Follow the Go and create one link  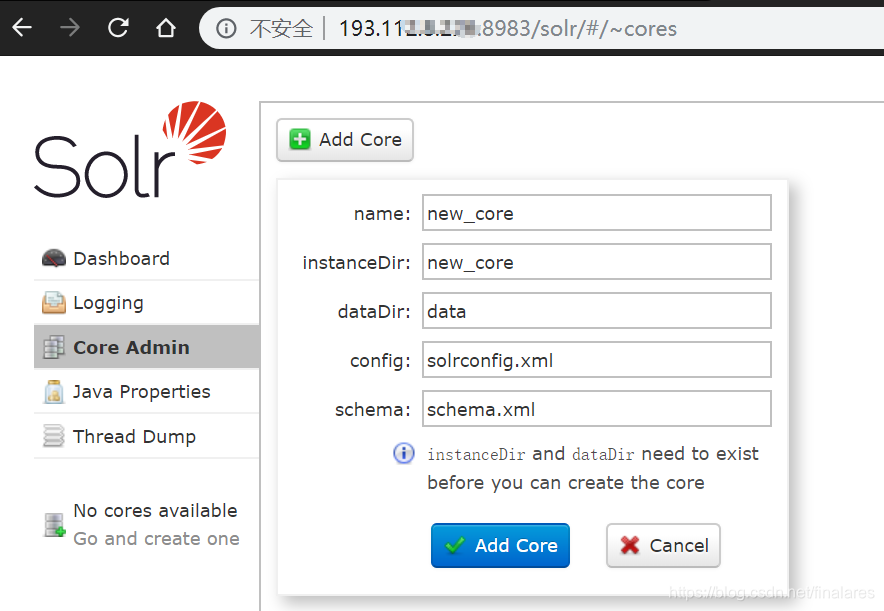(x=156, y=539)
